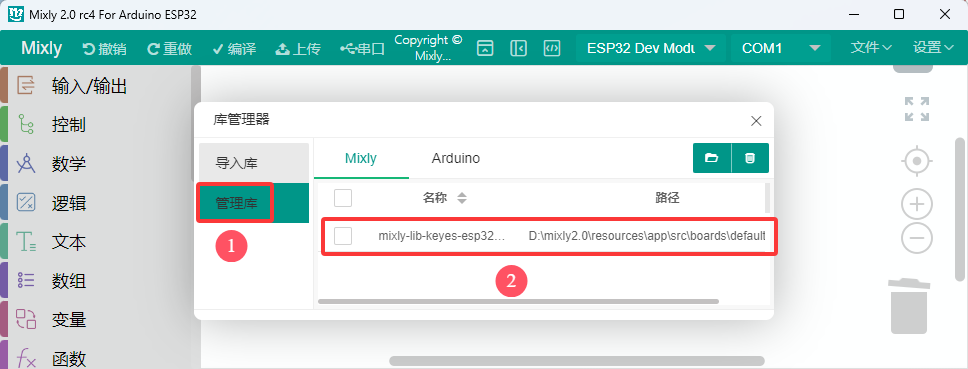Click the undo arrow icon in toolbar

tap(89, 49)
